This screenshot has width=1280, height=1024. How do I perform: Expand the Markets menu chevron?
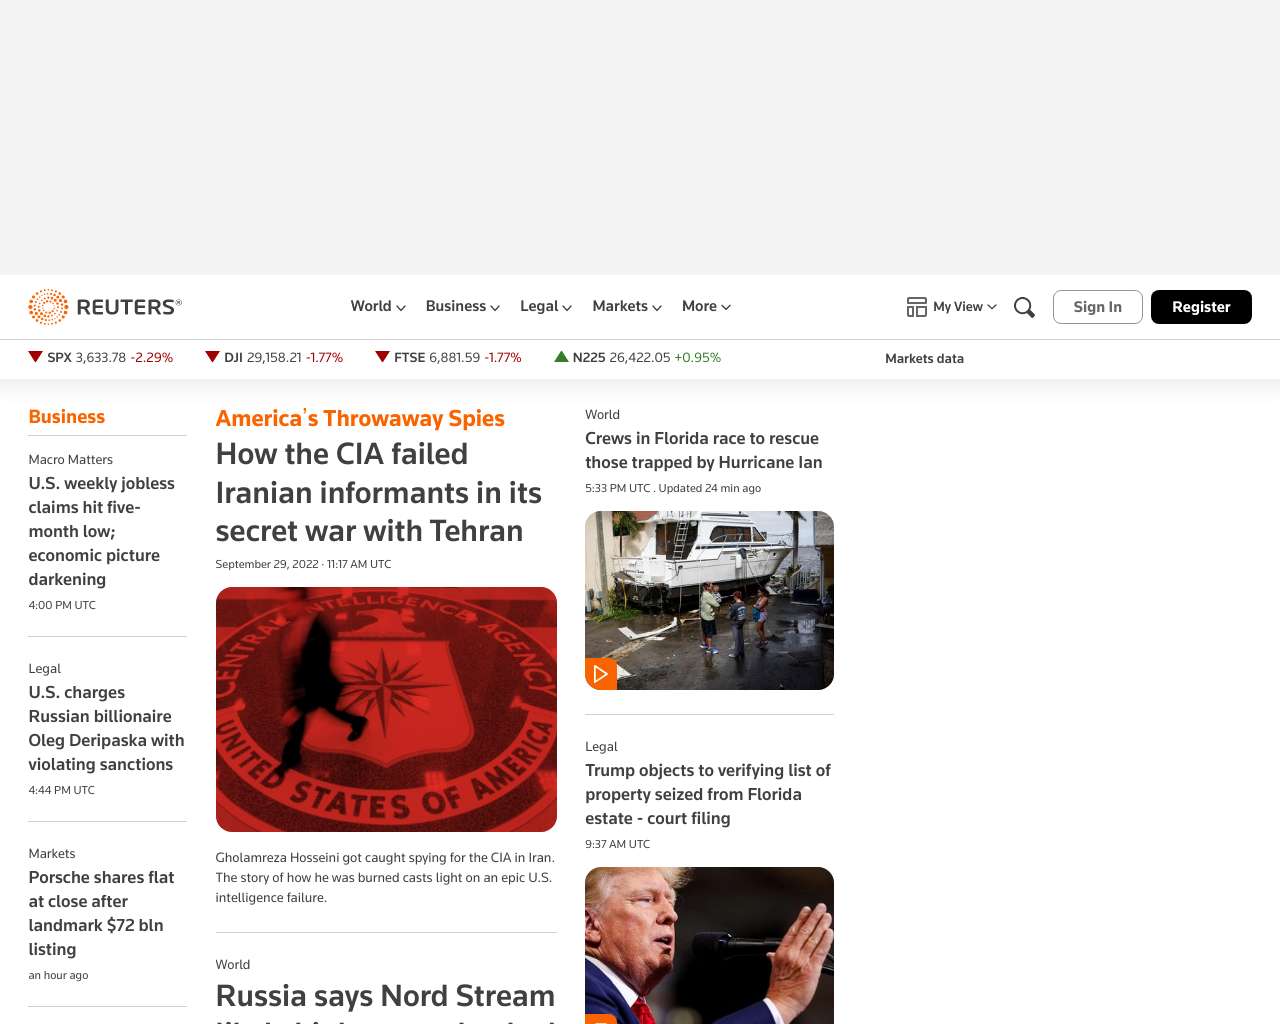[x=657, y=307]
